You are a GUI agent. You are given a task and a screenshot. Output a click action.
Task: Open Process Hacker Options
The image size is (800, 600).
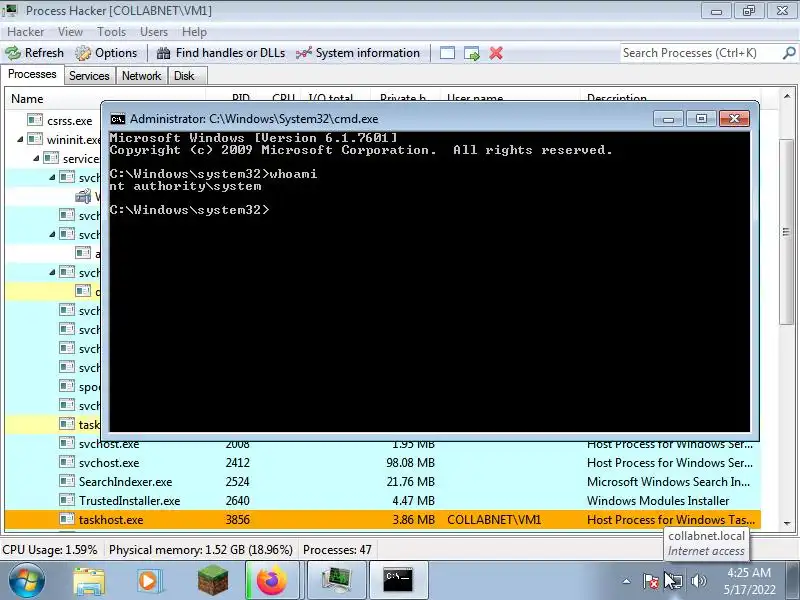pyautogui.click(x=106, y=53)
